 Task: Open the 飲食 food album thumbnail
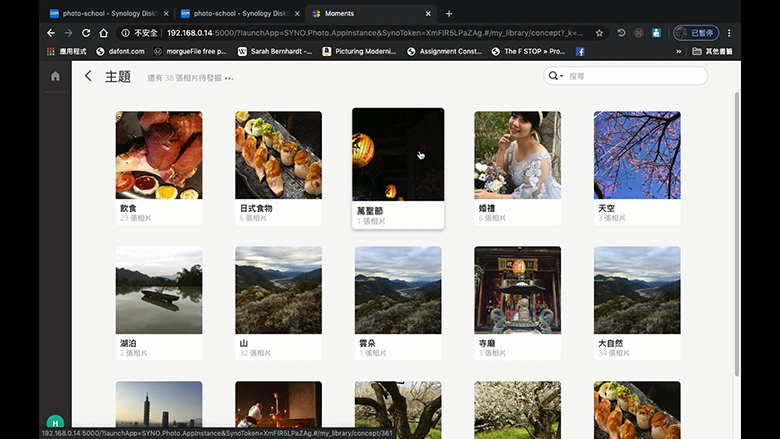coord(159,155)
